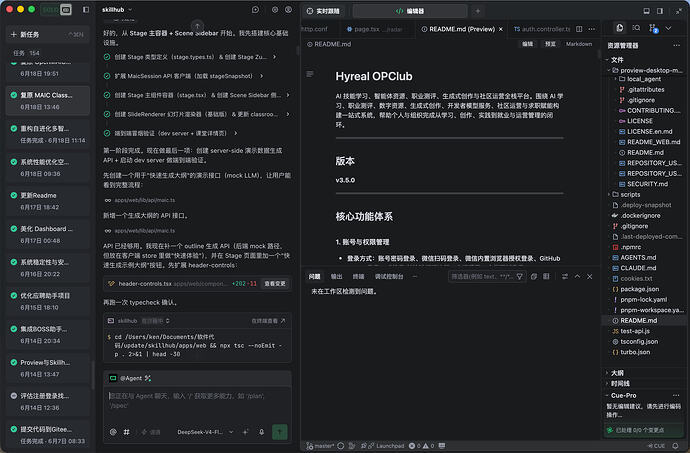Screen dimensions: 690x453
Task: Click the copy icon in problems panel toolbar
Action: pos(534,276)
